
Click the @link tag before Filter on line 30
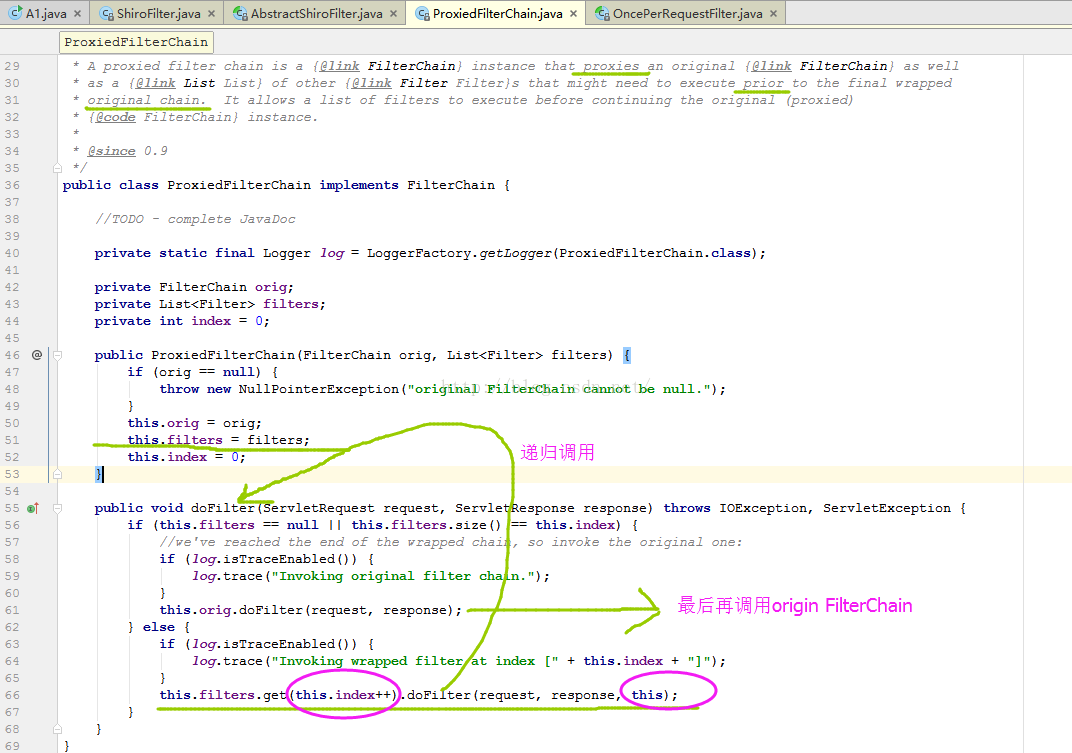pos(371,83)
